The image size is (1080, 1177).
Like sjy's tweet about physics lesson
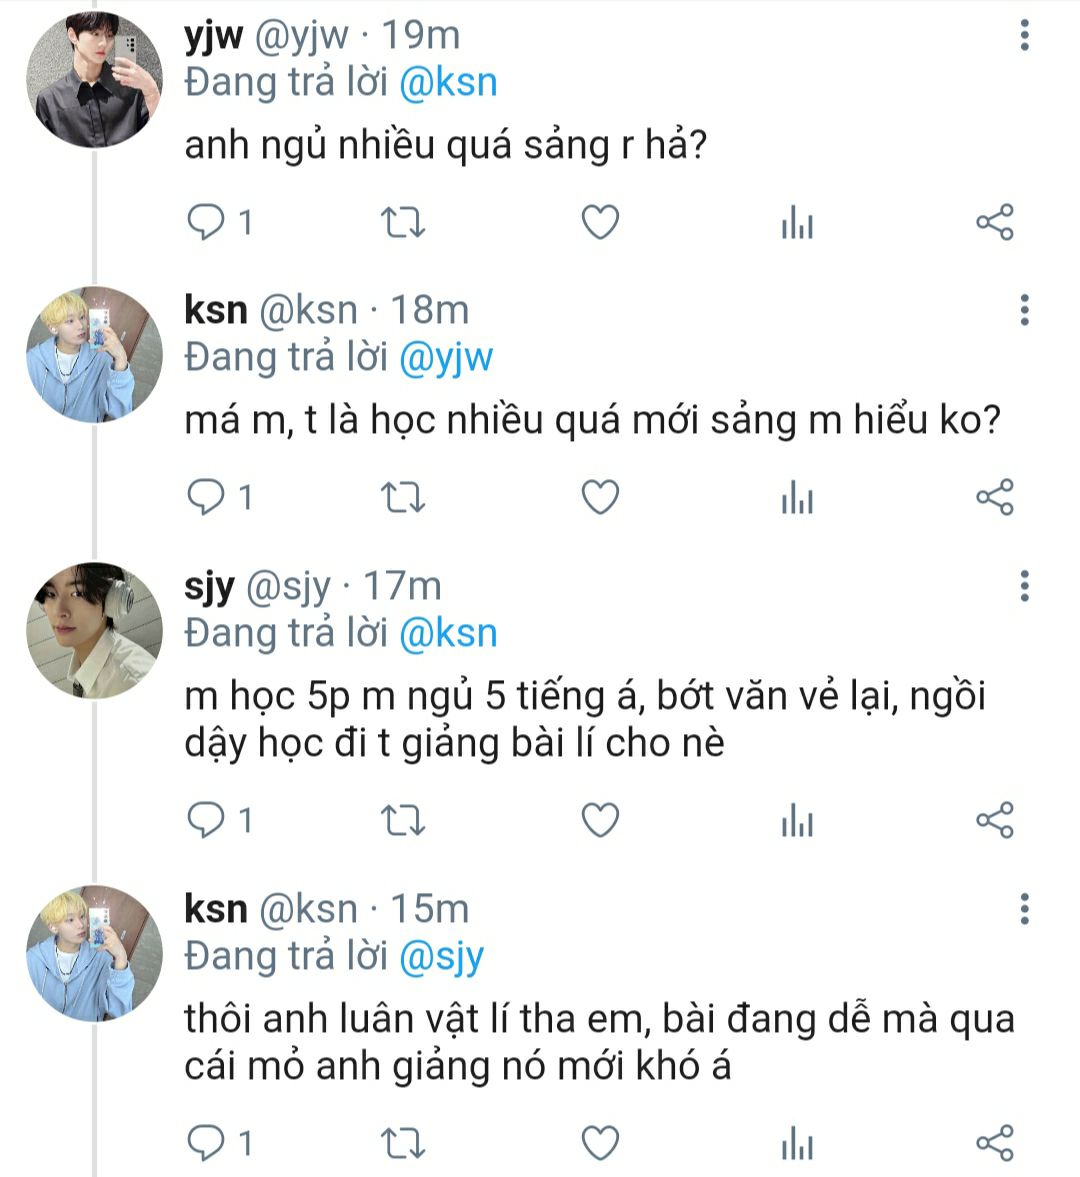coord(600,820)
